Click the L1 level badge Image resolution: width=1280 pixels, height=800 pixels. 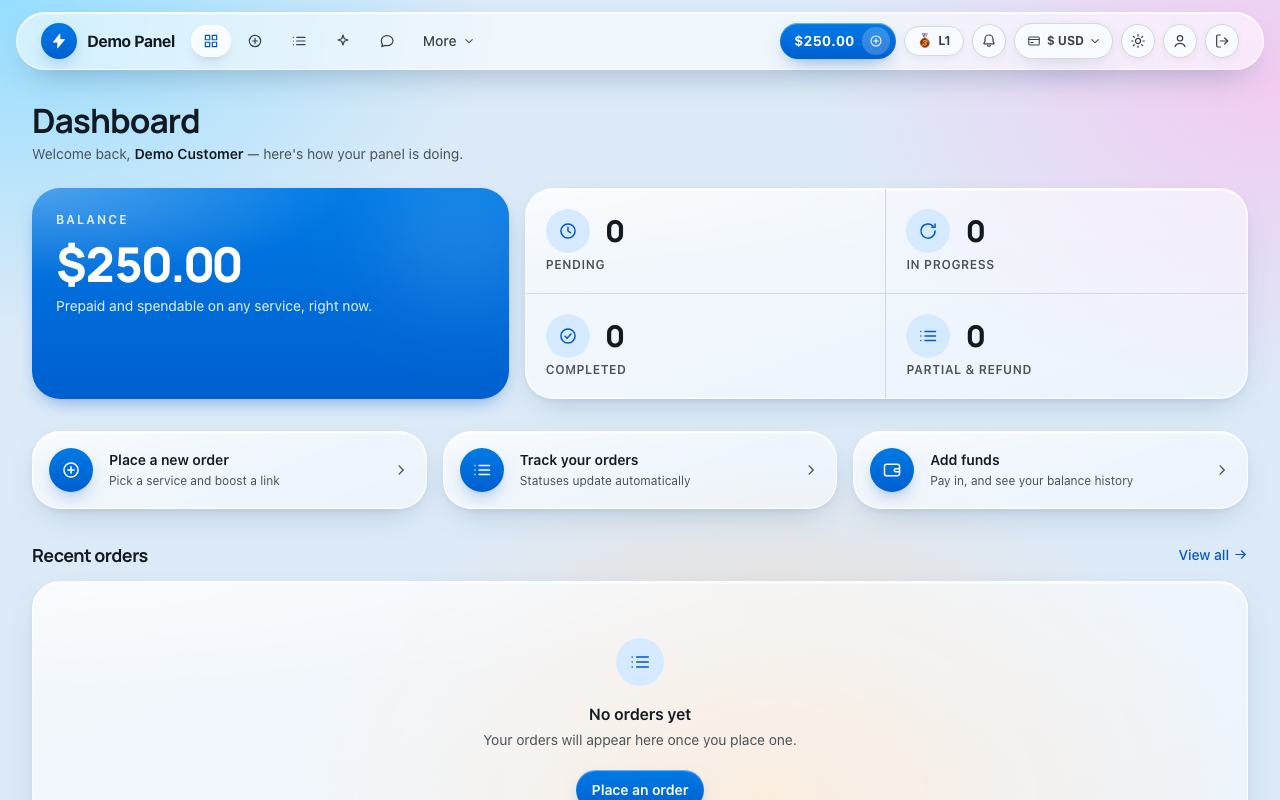pyautogui.click(x=934, y=41)
